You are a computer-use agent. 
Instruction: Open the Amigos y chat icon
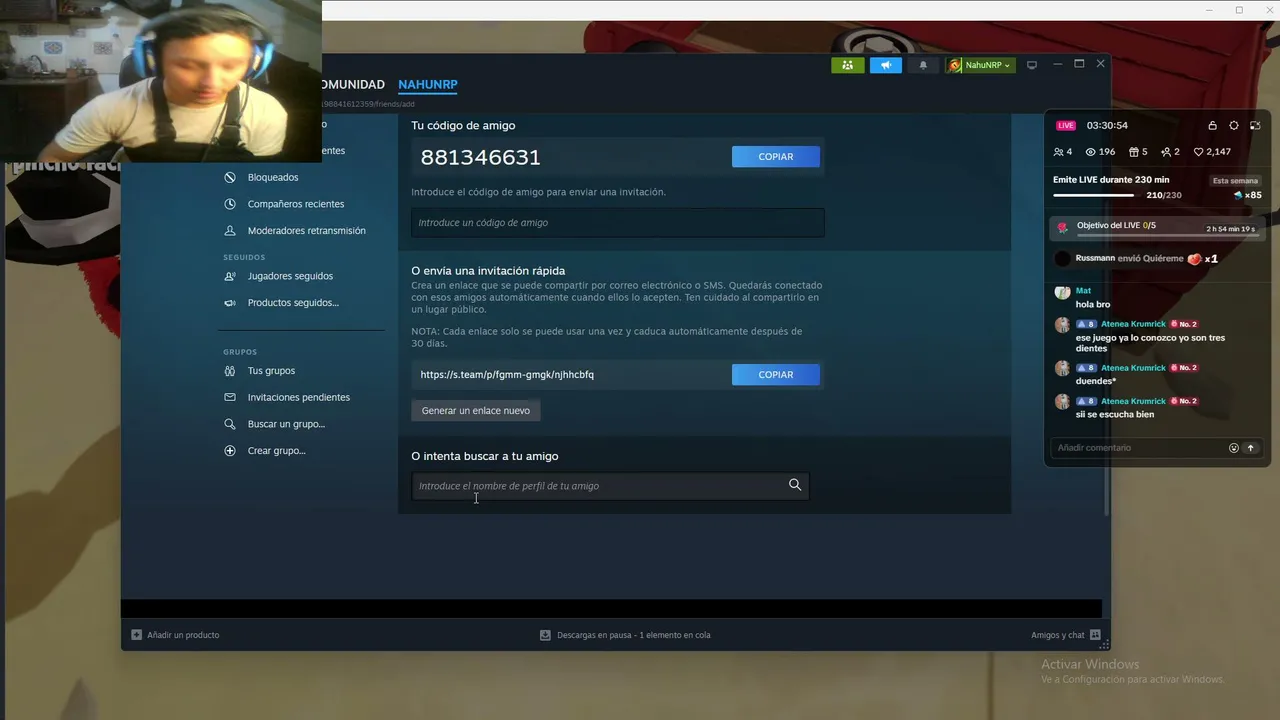coord(1095,635)
